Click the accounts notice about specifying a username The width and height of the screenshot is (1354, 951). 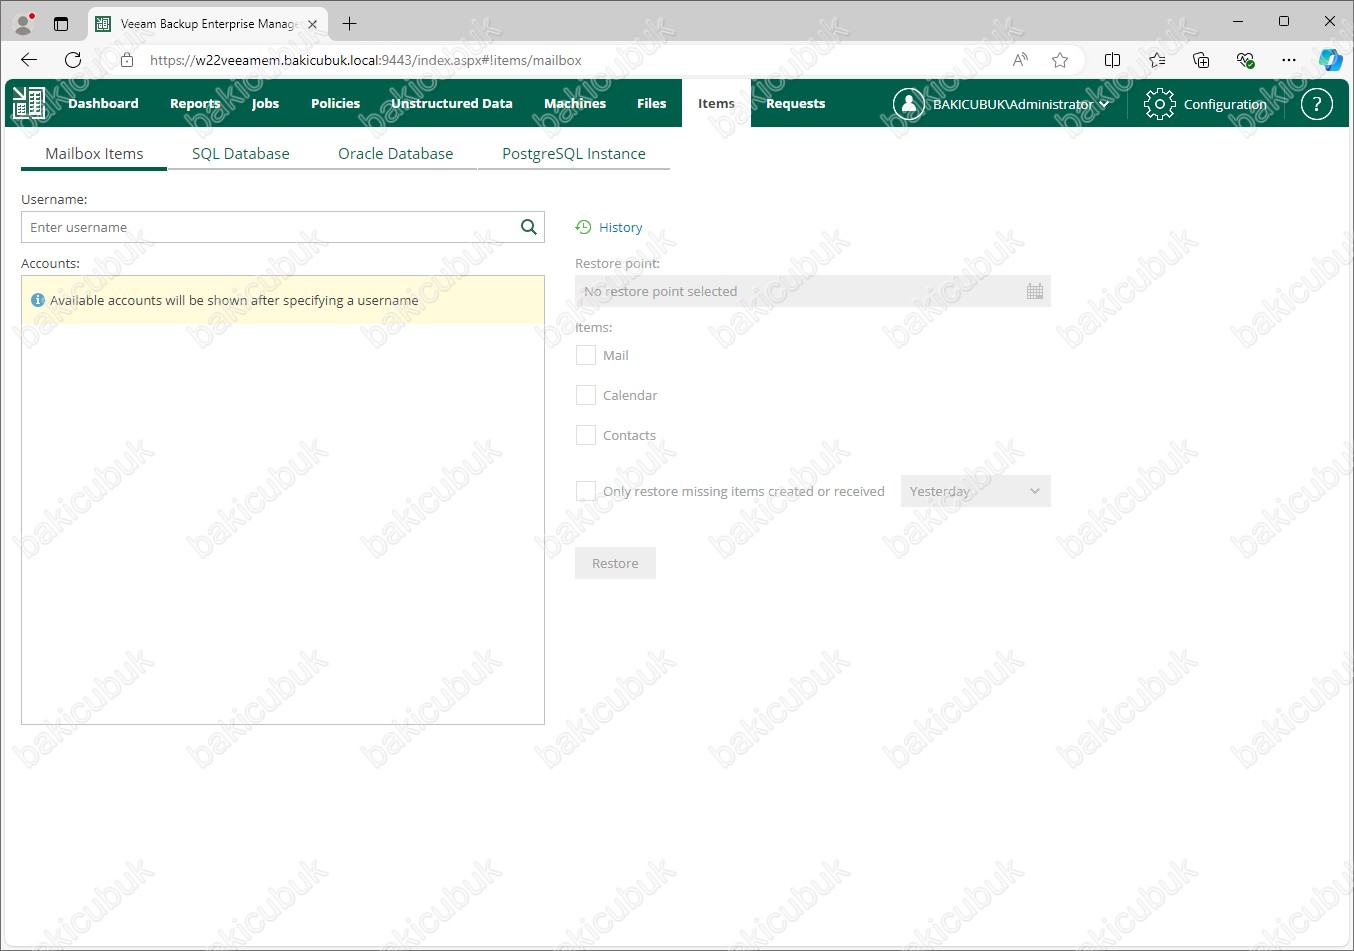coord(283,300)
